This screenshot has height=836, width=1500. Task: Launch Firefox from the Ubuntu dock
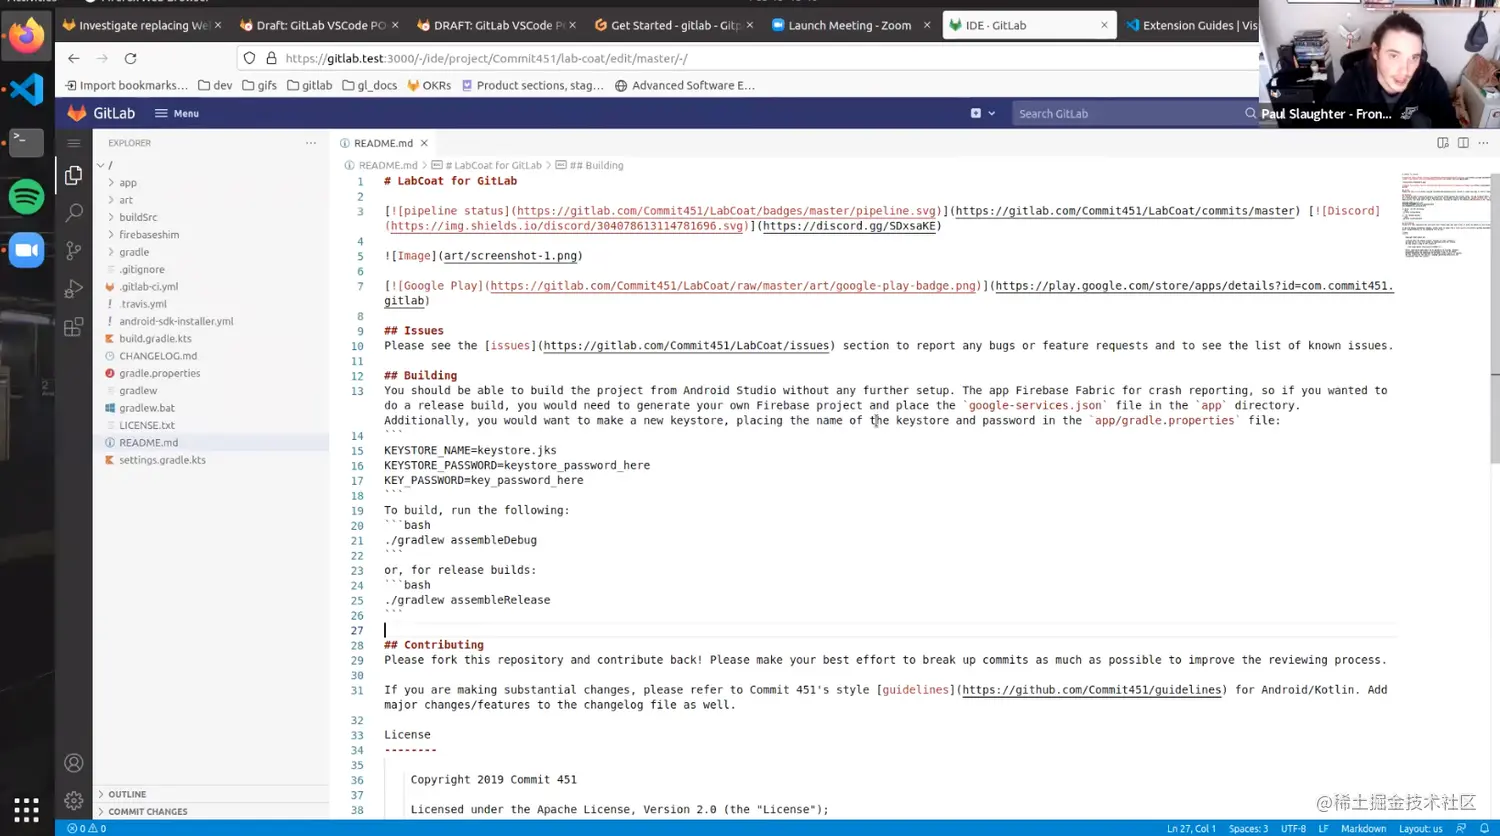pos(27,36)
